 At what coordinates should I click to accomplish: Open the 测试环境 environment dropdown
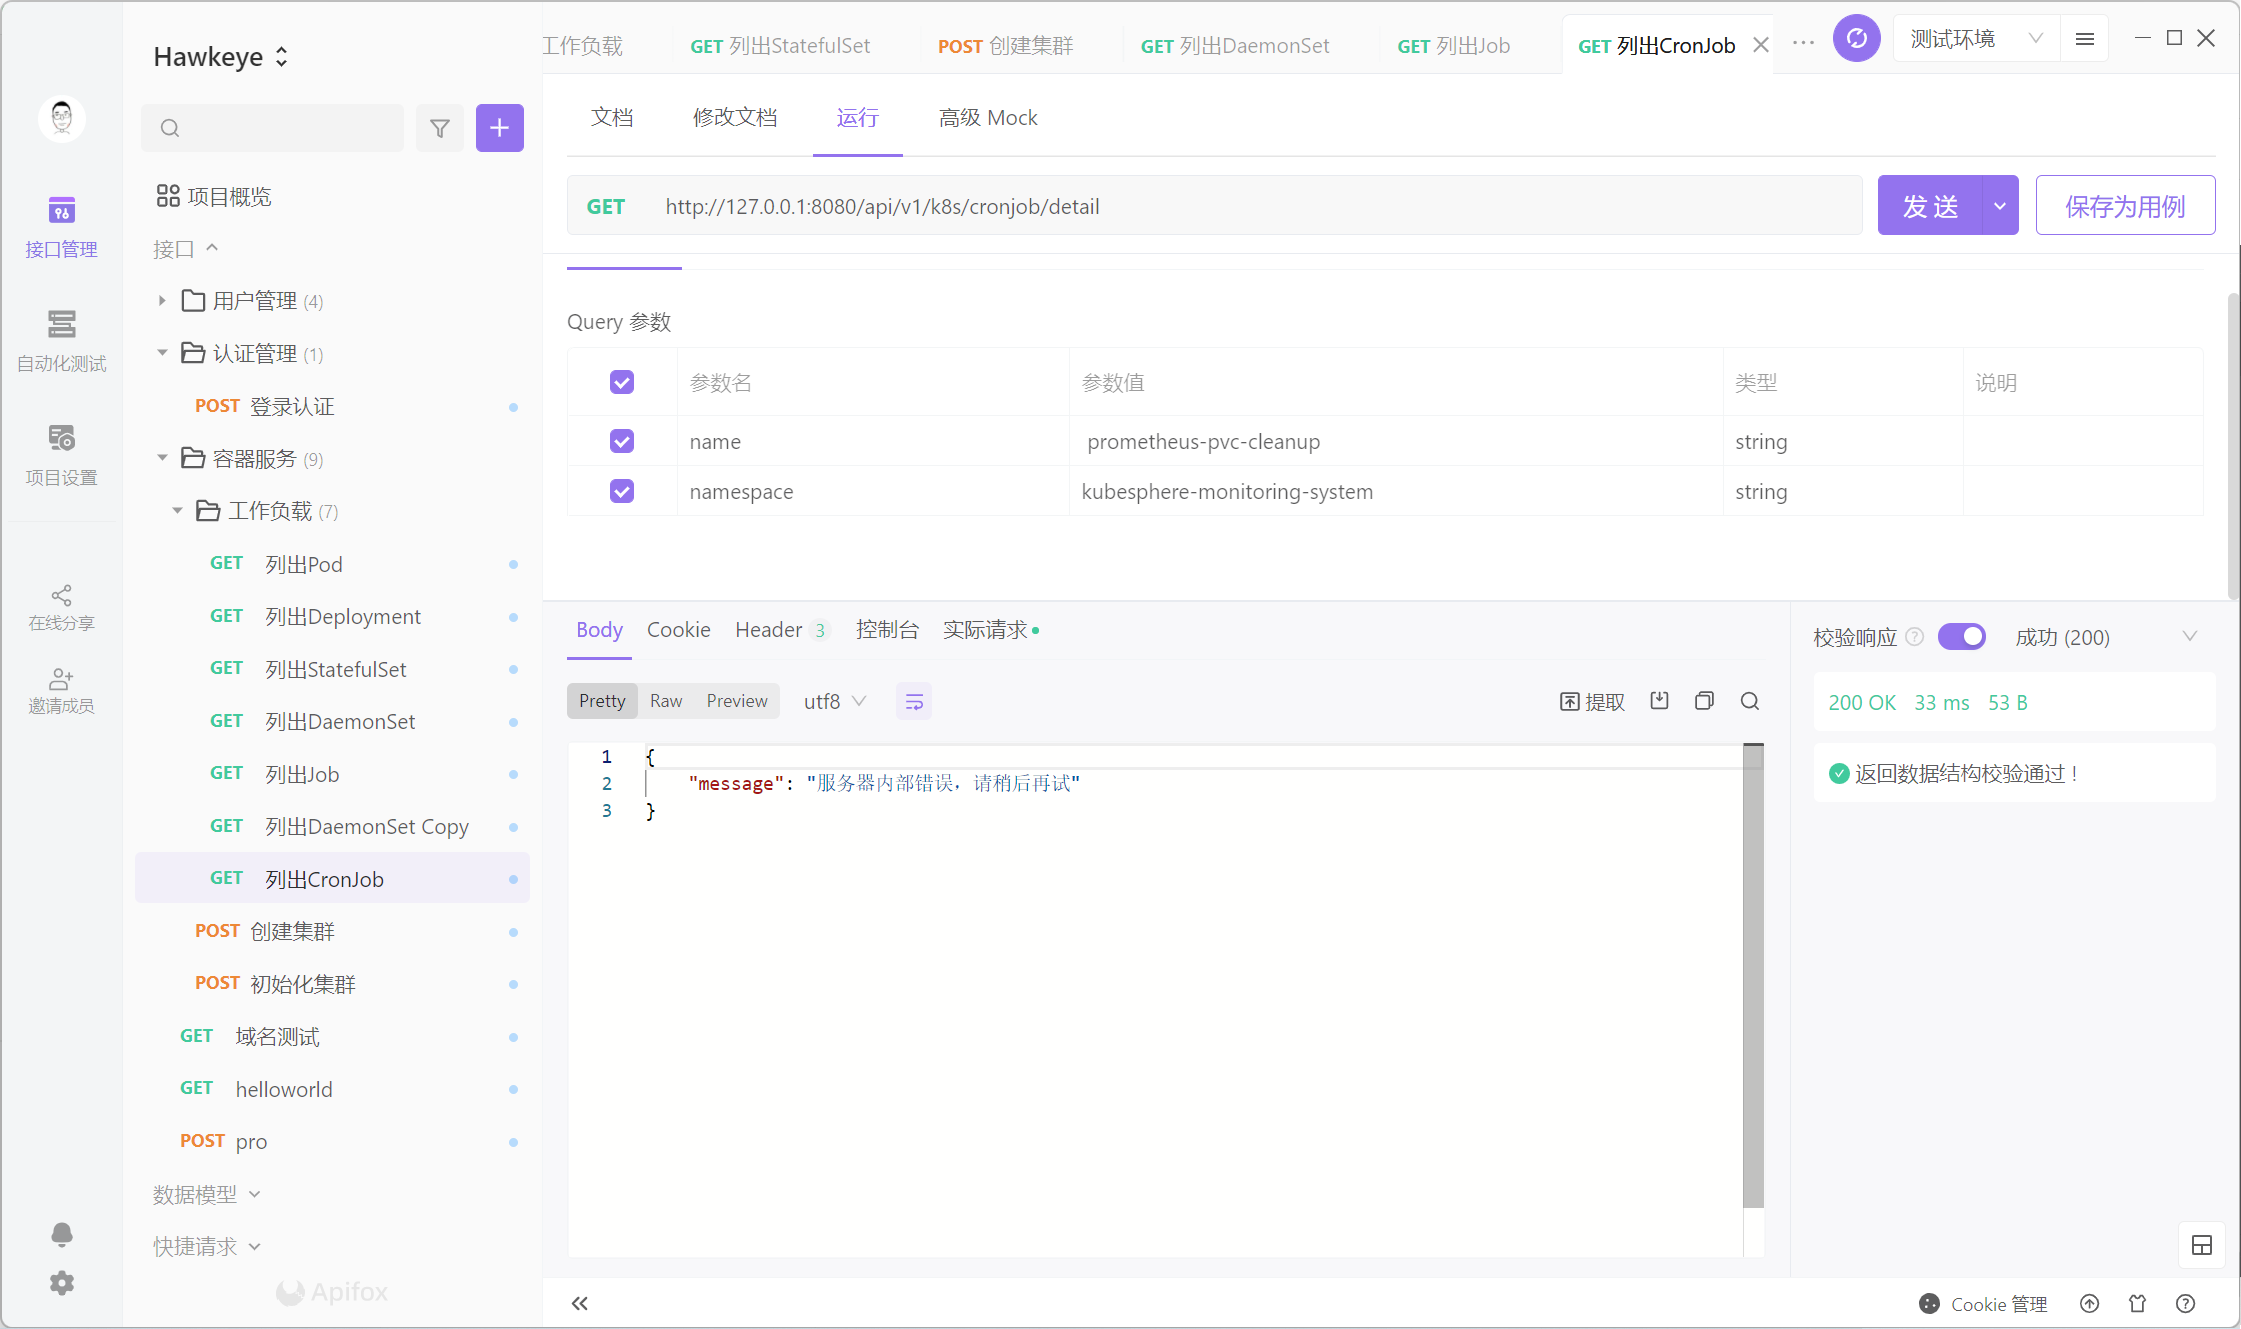click(x=1977, y=39)
